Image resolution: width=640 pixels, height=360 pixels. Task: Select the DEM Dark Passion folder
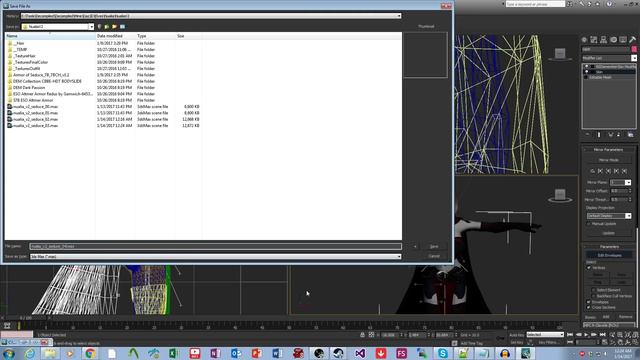click(29, 87)
